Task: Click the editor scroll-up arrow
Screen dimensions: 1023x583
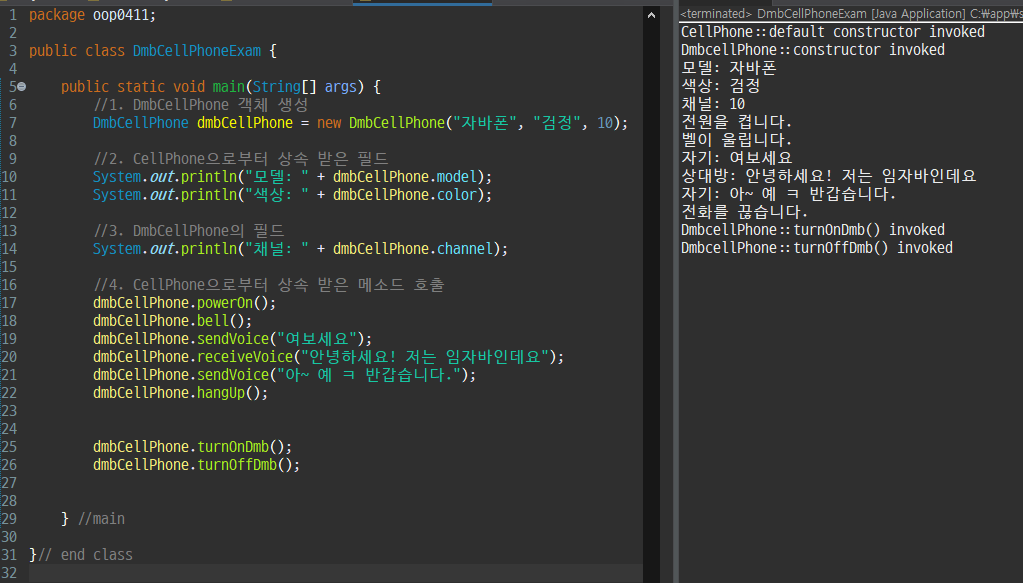Action: pos(651,15)
